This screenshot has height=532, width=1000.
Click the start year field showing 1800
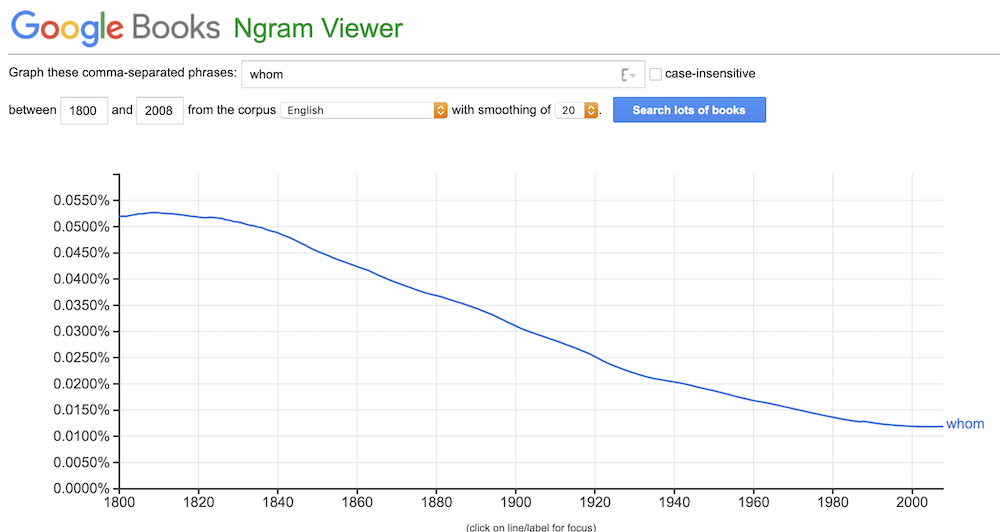coord(84,110)
